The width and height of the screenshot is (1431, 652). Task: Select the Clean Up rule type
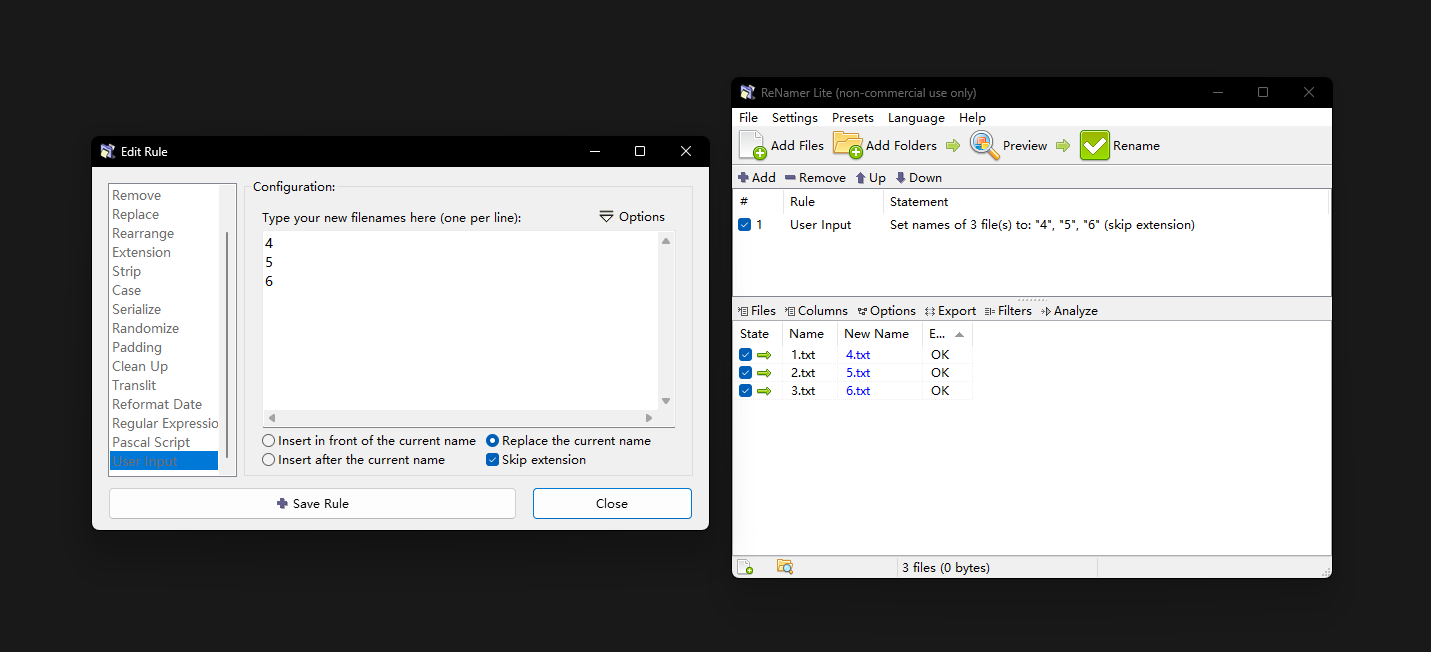pyautogui.click(x=164, y=366)
